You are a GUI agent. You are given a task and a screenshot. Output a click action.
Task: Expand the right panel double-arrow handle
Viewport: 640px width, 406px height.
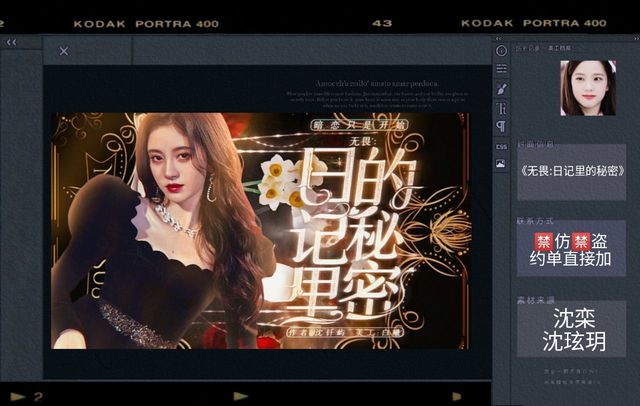500,37
